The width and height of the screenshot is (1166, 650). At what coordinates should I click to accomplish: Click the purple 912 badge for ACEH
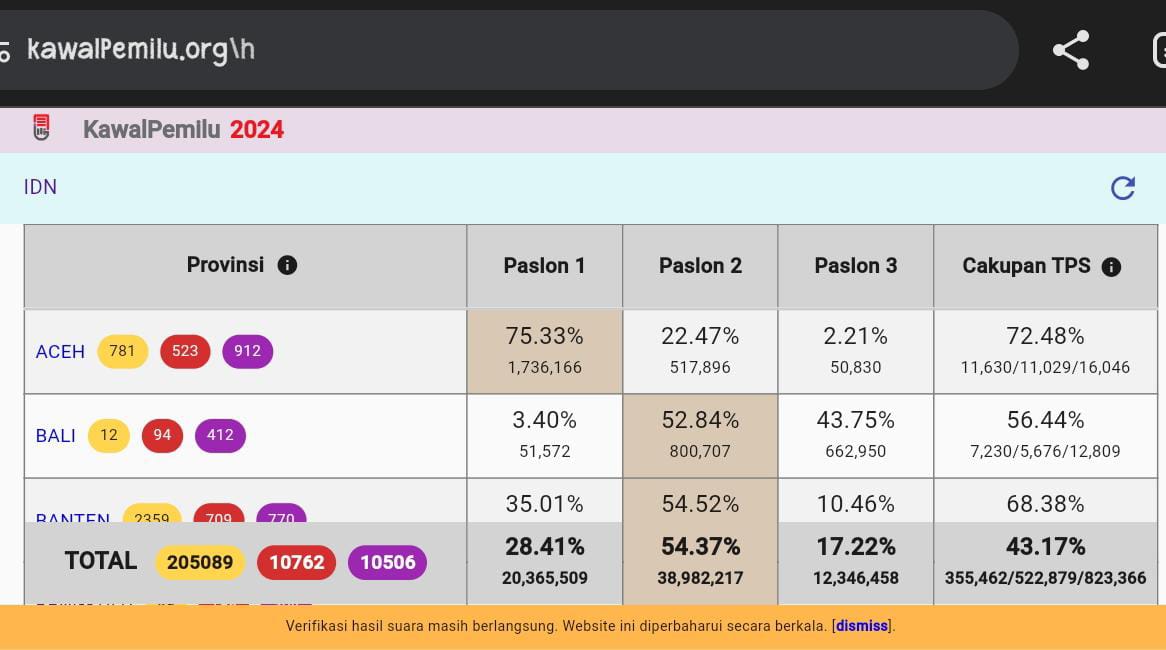247,351
